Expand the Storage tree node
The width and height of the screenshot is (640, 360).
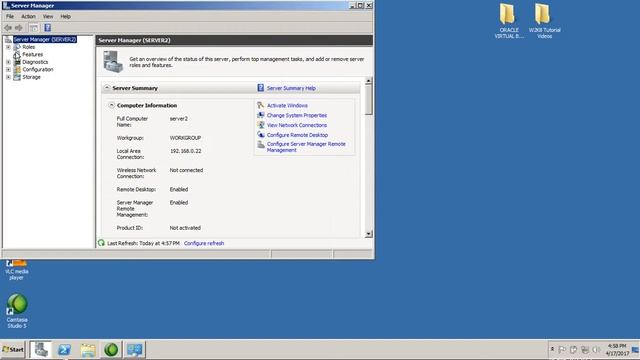(8, 77)
